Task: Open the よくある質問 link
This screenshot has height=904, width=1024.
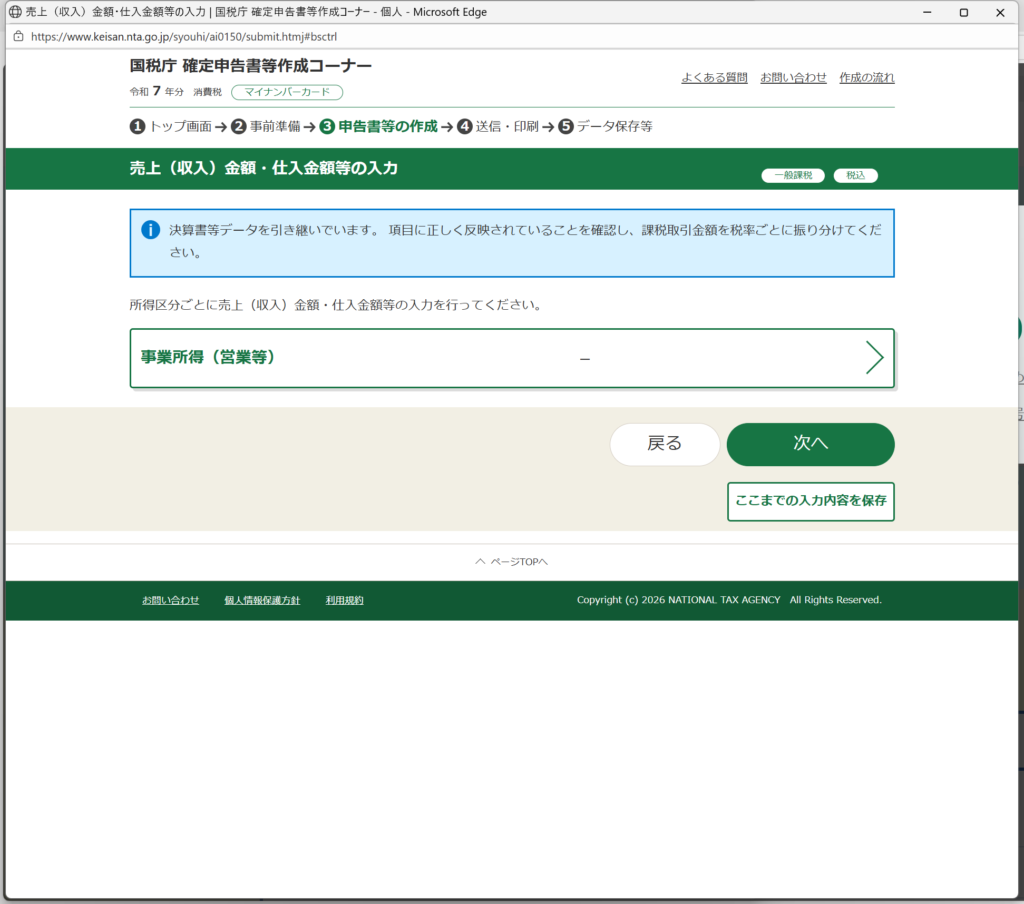Action: click(714, 77)
